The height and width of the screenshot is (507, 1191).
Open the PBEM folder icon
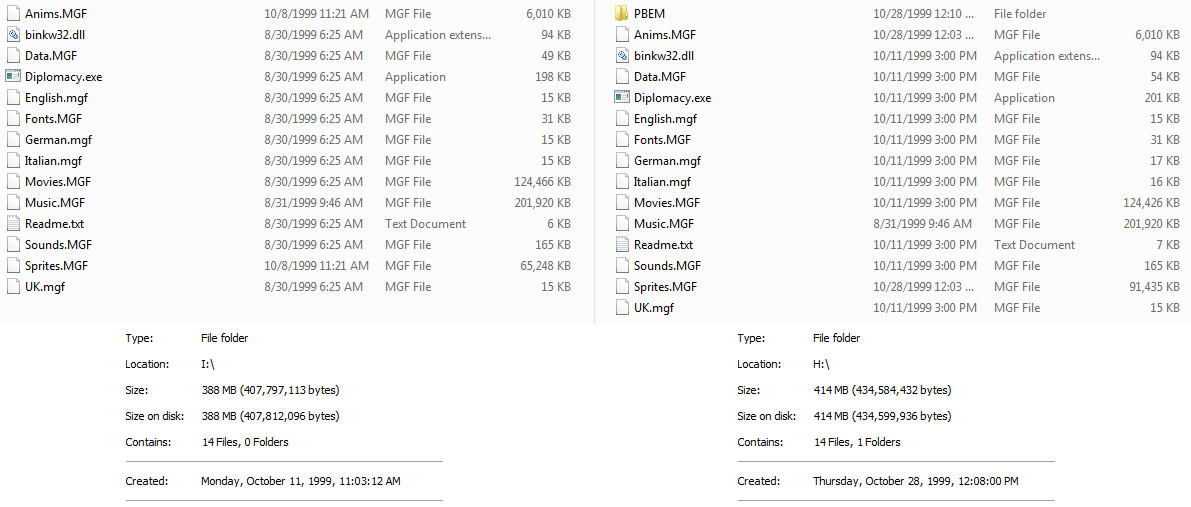[x=621, y=14]
